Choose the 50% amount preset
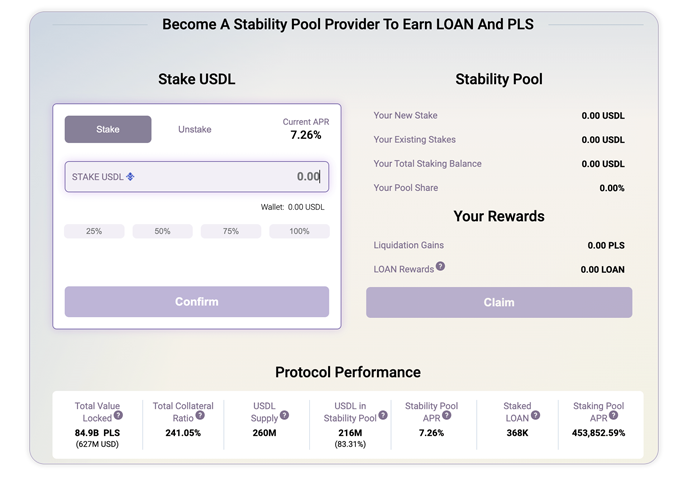The height and width of the screenshot is (479, 688). pos(162,231)
